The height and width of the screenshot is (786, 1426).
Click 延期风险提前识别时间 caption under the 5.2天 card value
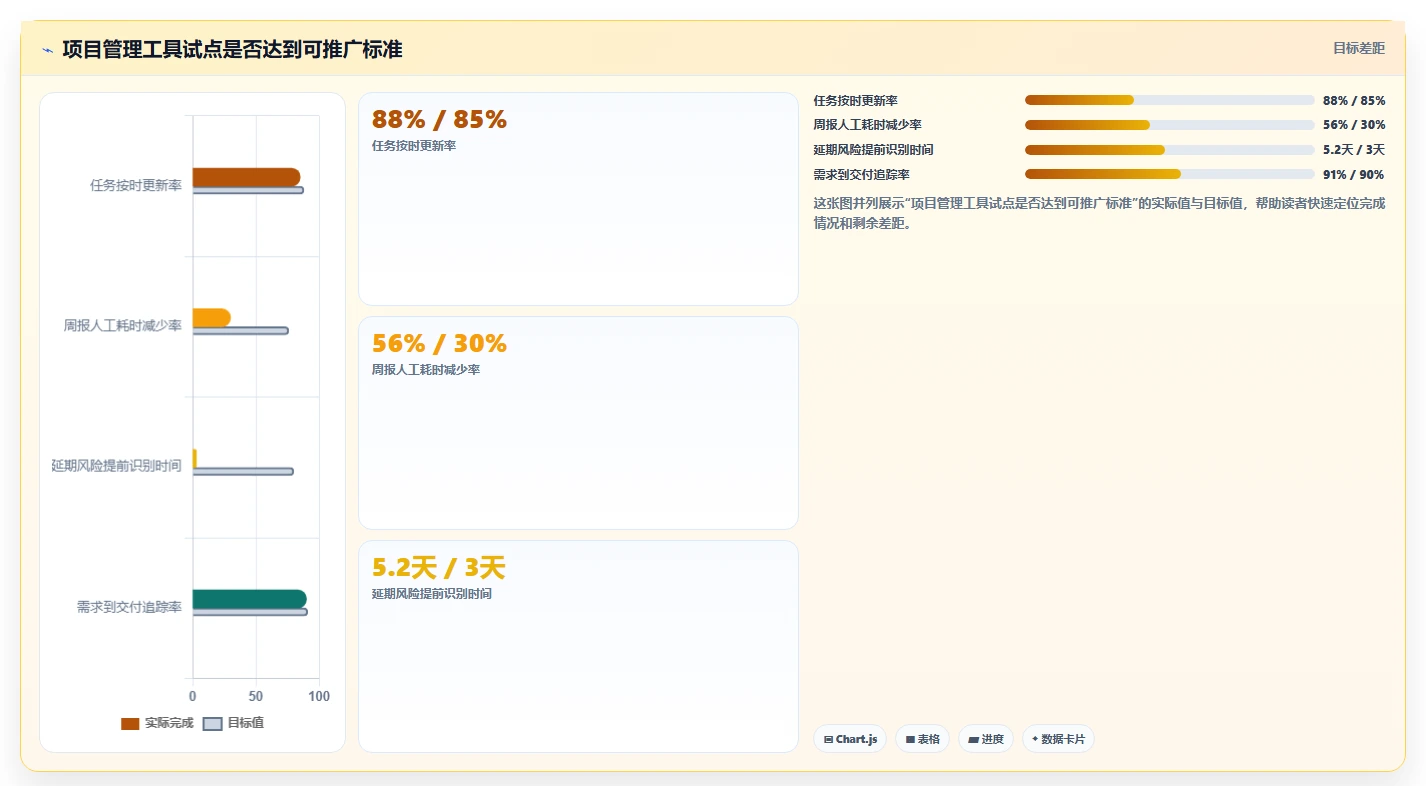431,594
